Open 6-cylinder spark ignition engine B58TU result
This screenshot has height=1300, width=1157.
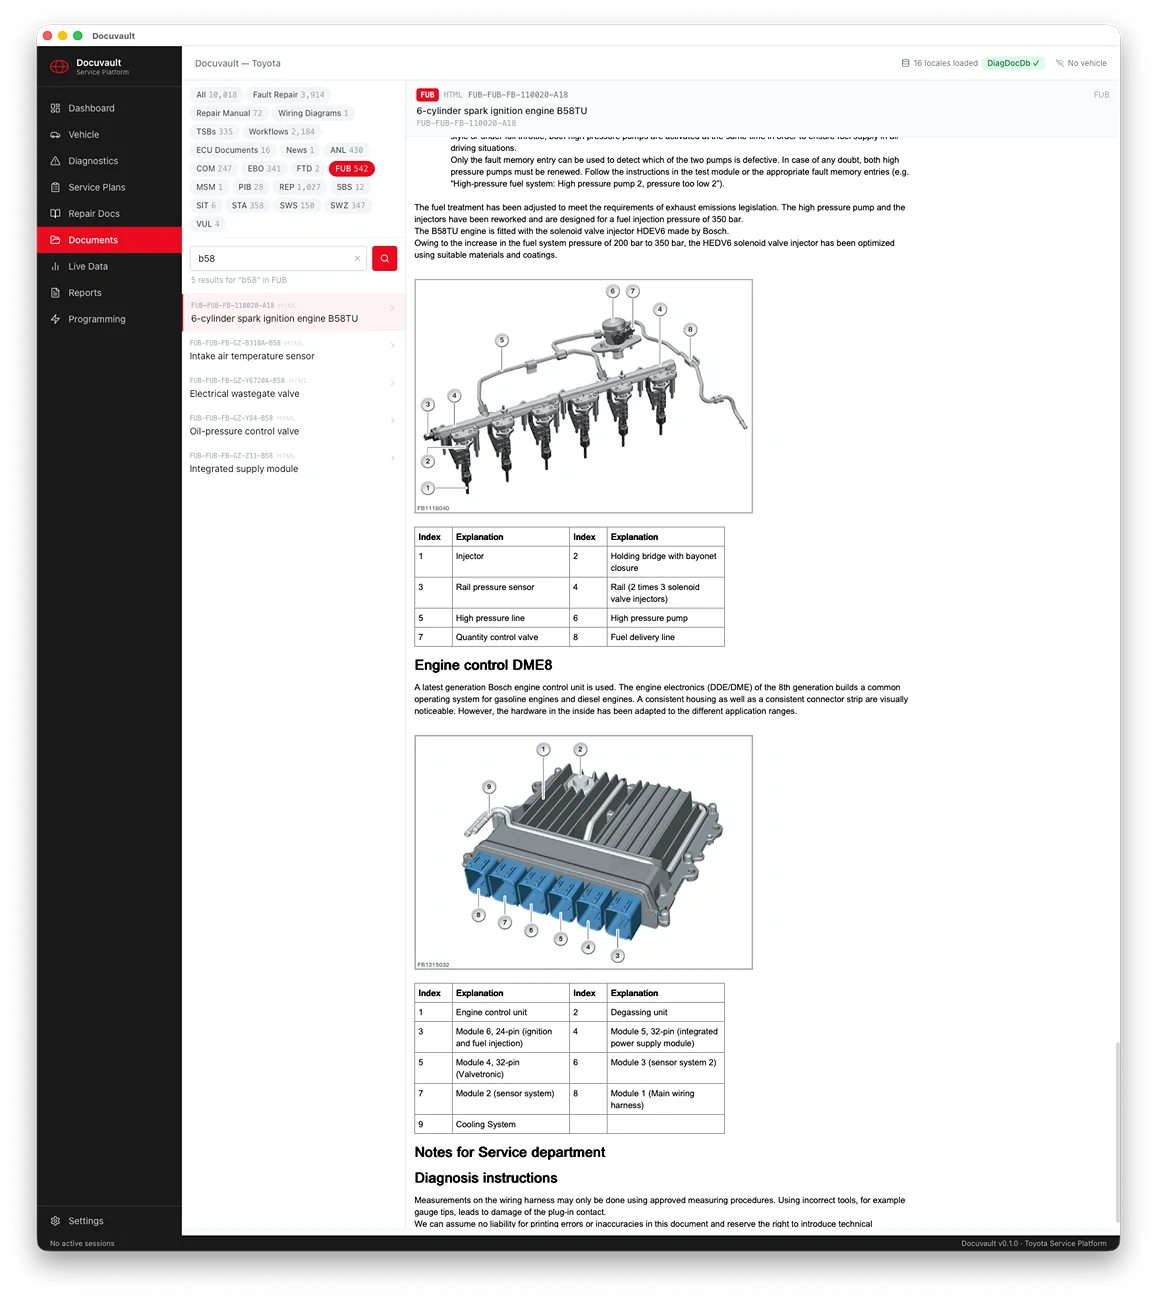pos(294,312)
